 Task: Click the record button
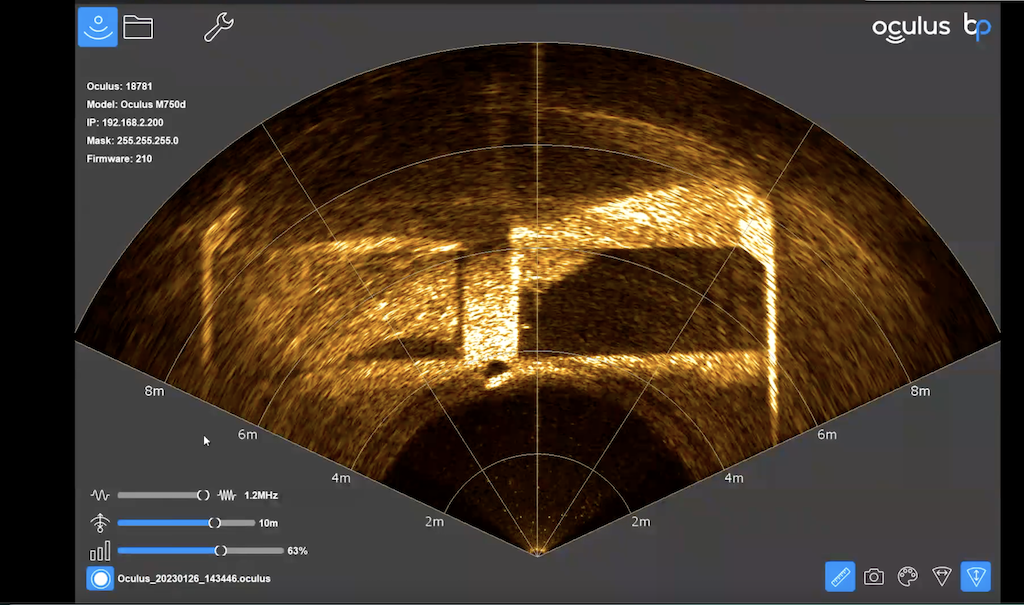99,578
